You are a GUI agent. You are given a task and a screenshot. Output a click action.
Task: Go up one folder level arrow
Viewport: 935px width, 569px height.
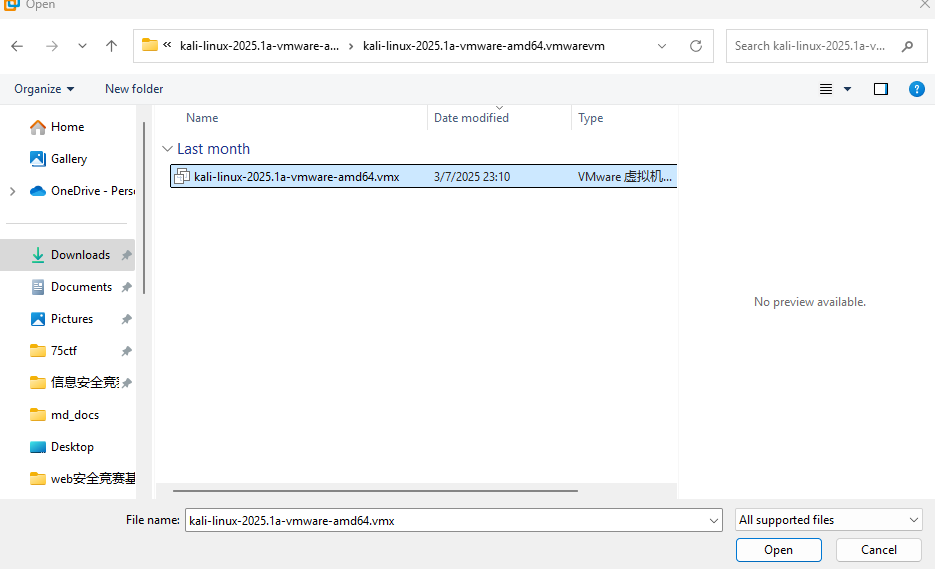click(112, 46)
